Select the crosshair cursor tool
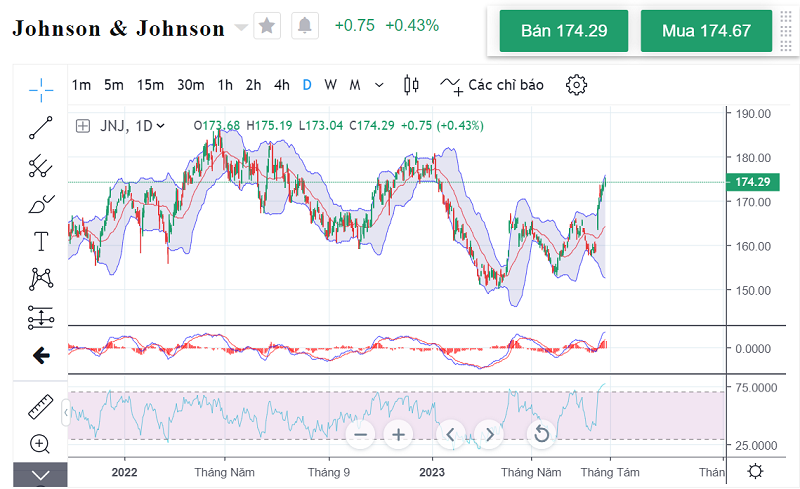Viewport: 800px width, 489px height. coord(41,90)
